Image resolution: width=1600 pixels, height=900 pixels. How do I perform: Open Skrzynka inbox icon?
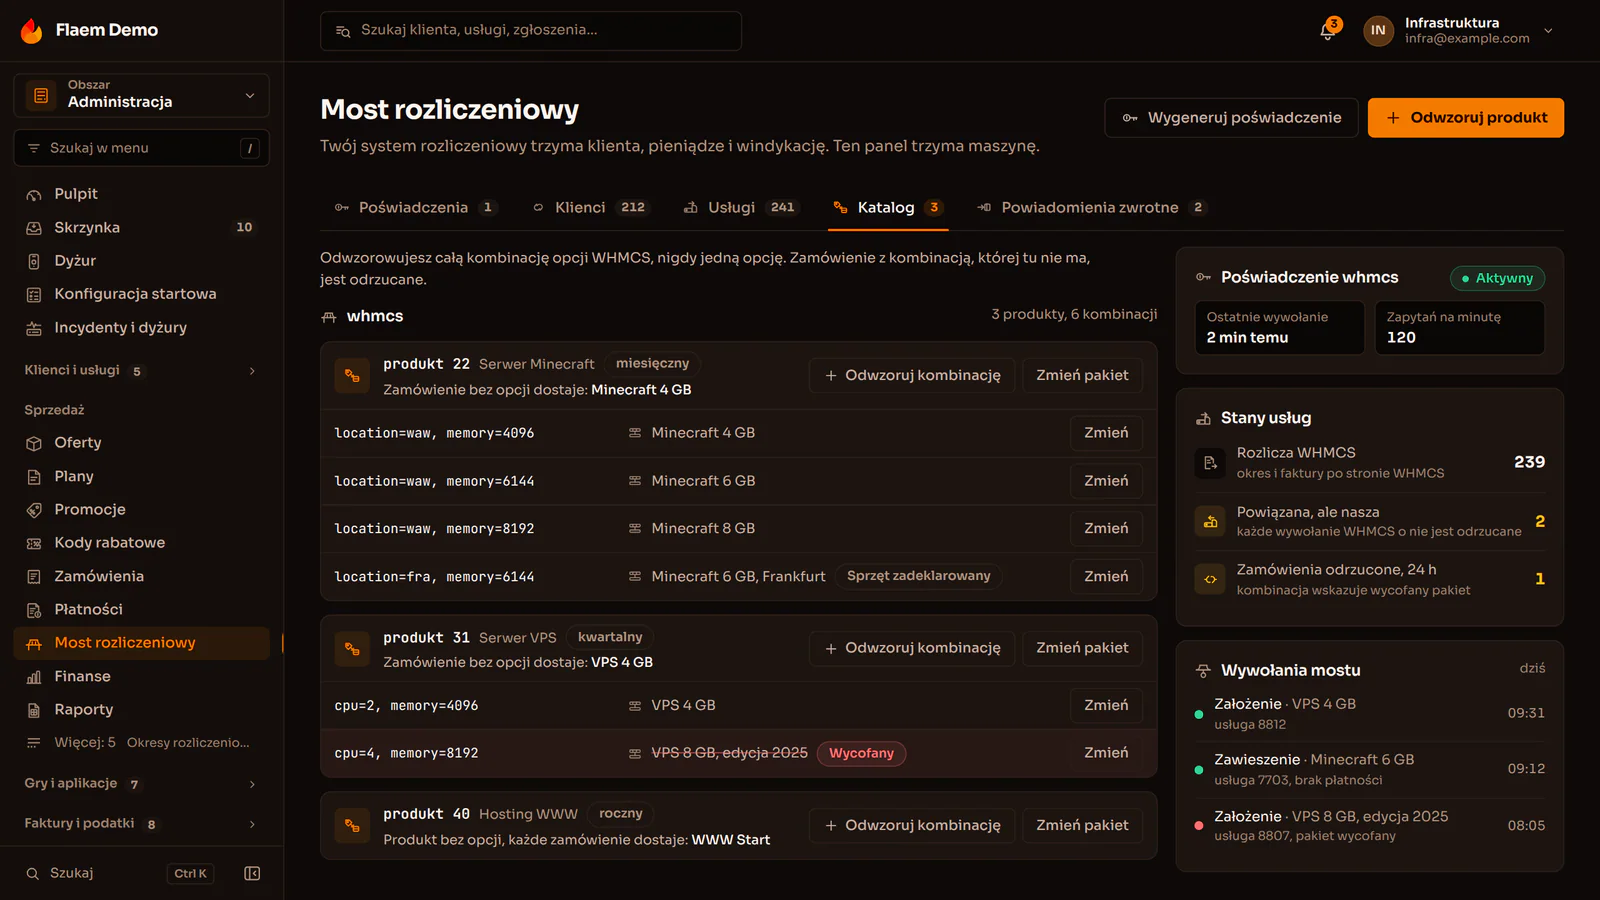coord(34,228)
